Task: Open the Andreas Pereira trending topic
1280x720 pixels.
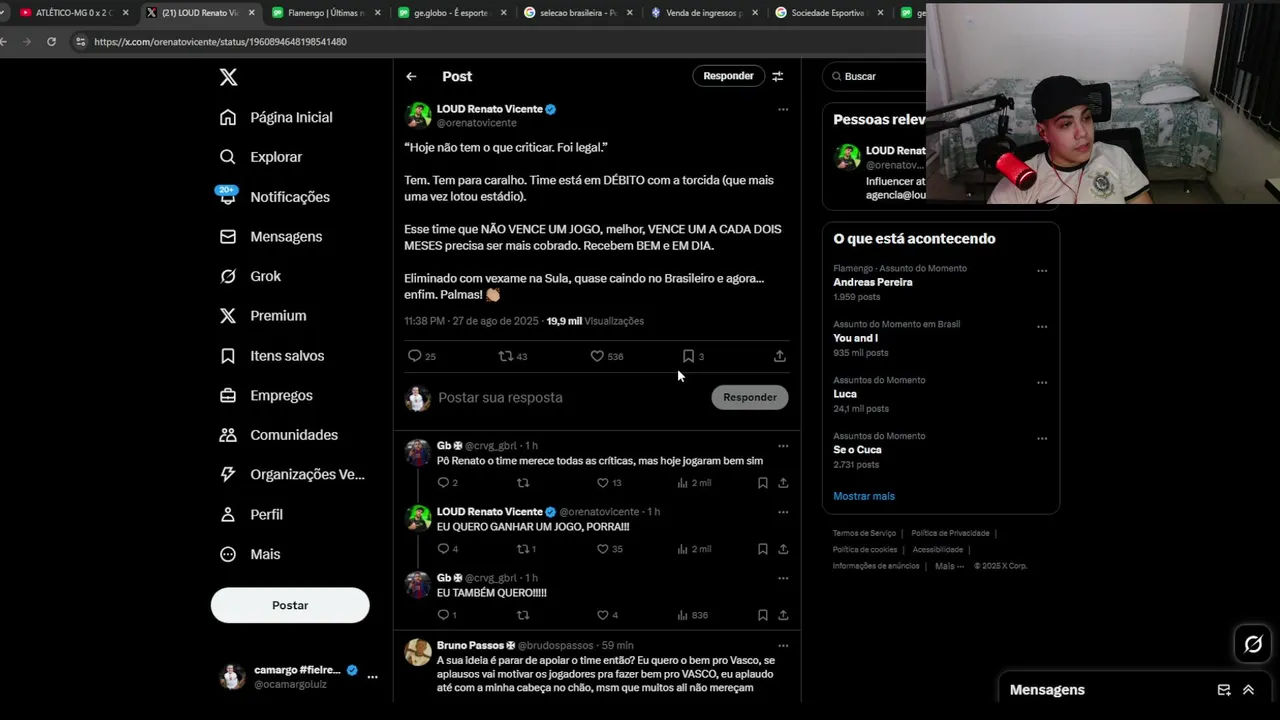Action: (873, 282)
